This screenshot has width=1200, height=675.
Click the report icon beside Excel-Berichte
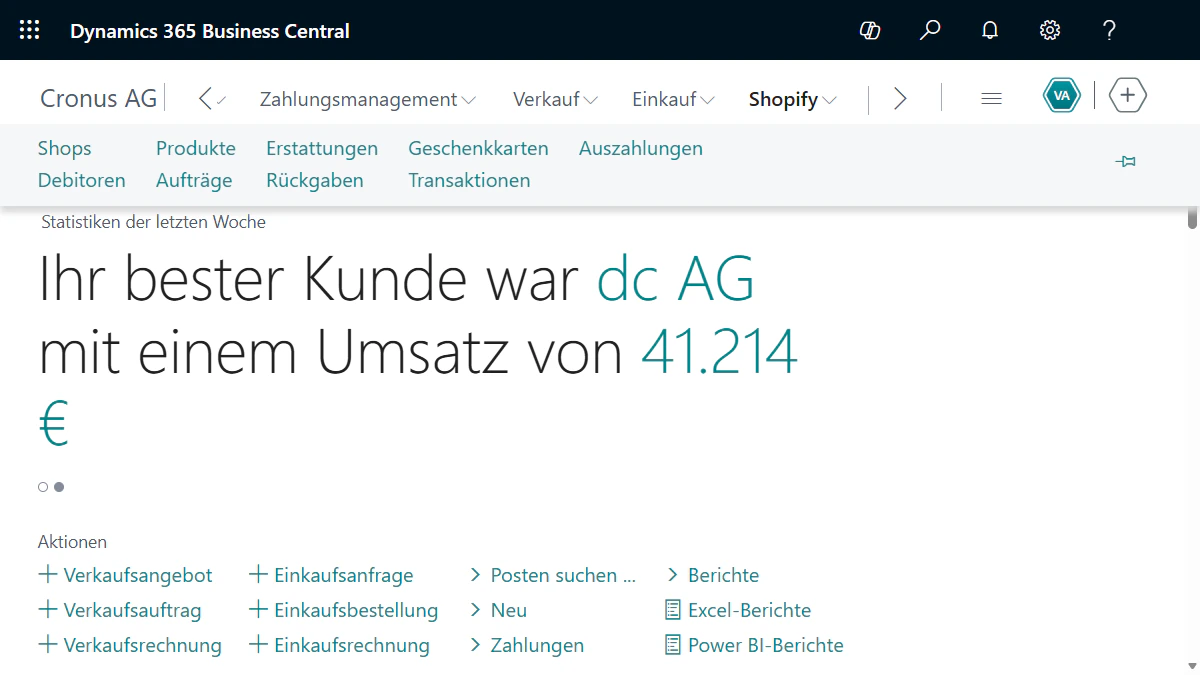click(x=673, y=609)
